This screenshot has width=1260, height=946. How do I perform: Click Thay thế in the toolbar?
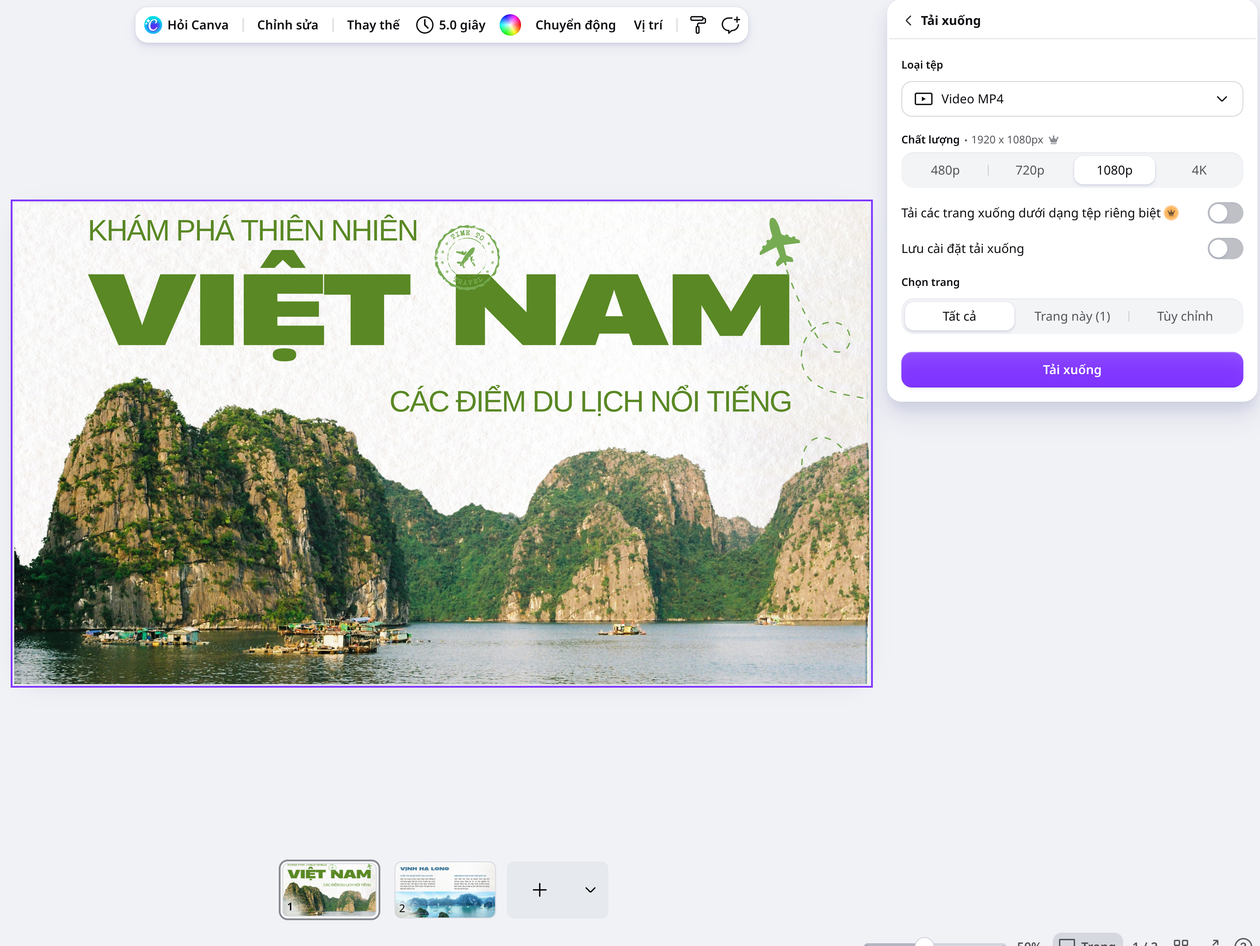[x=373, y=25]
